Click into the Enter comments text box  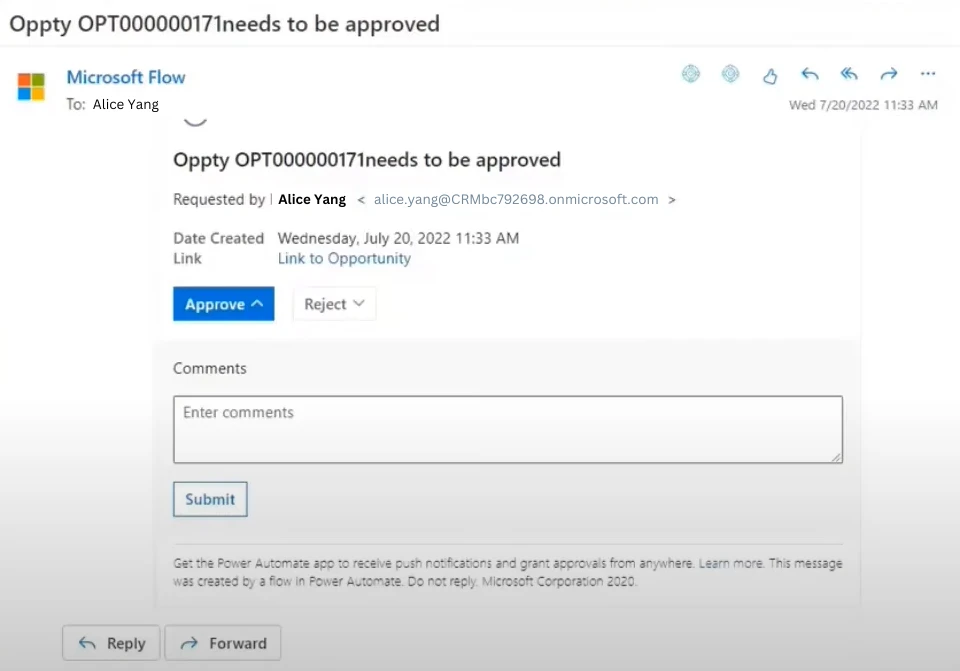tap(507, 430)
